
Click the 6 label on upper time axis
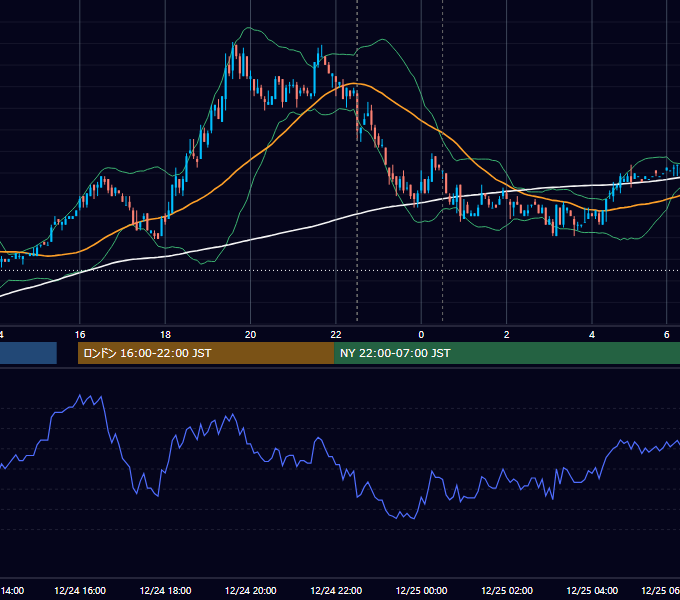coord(667,335)
